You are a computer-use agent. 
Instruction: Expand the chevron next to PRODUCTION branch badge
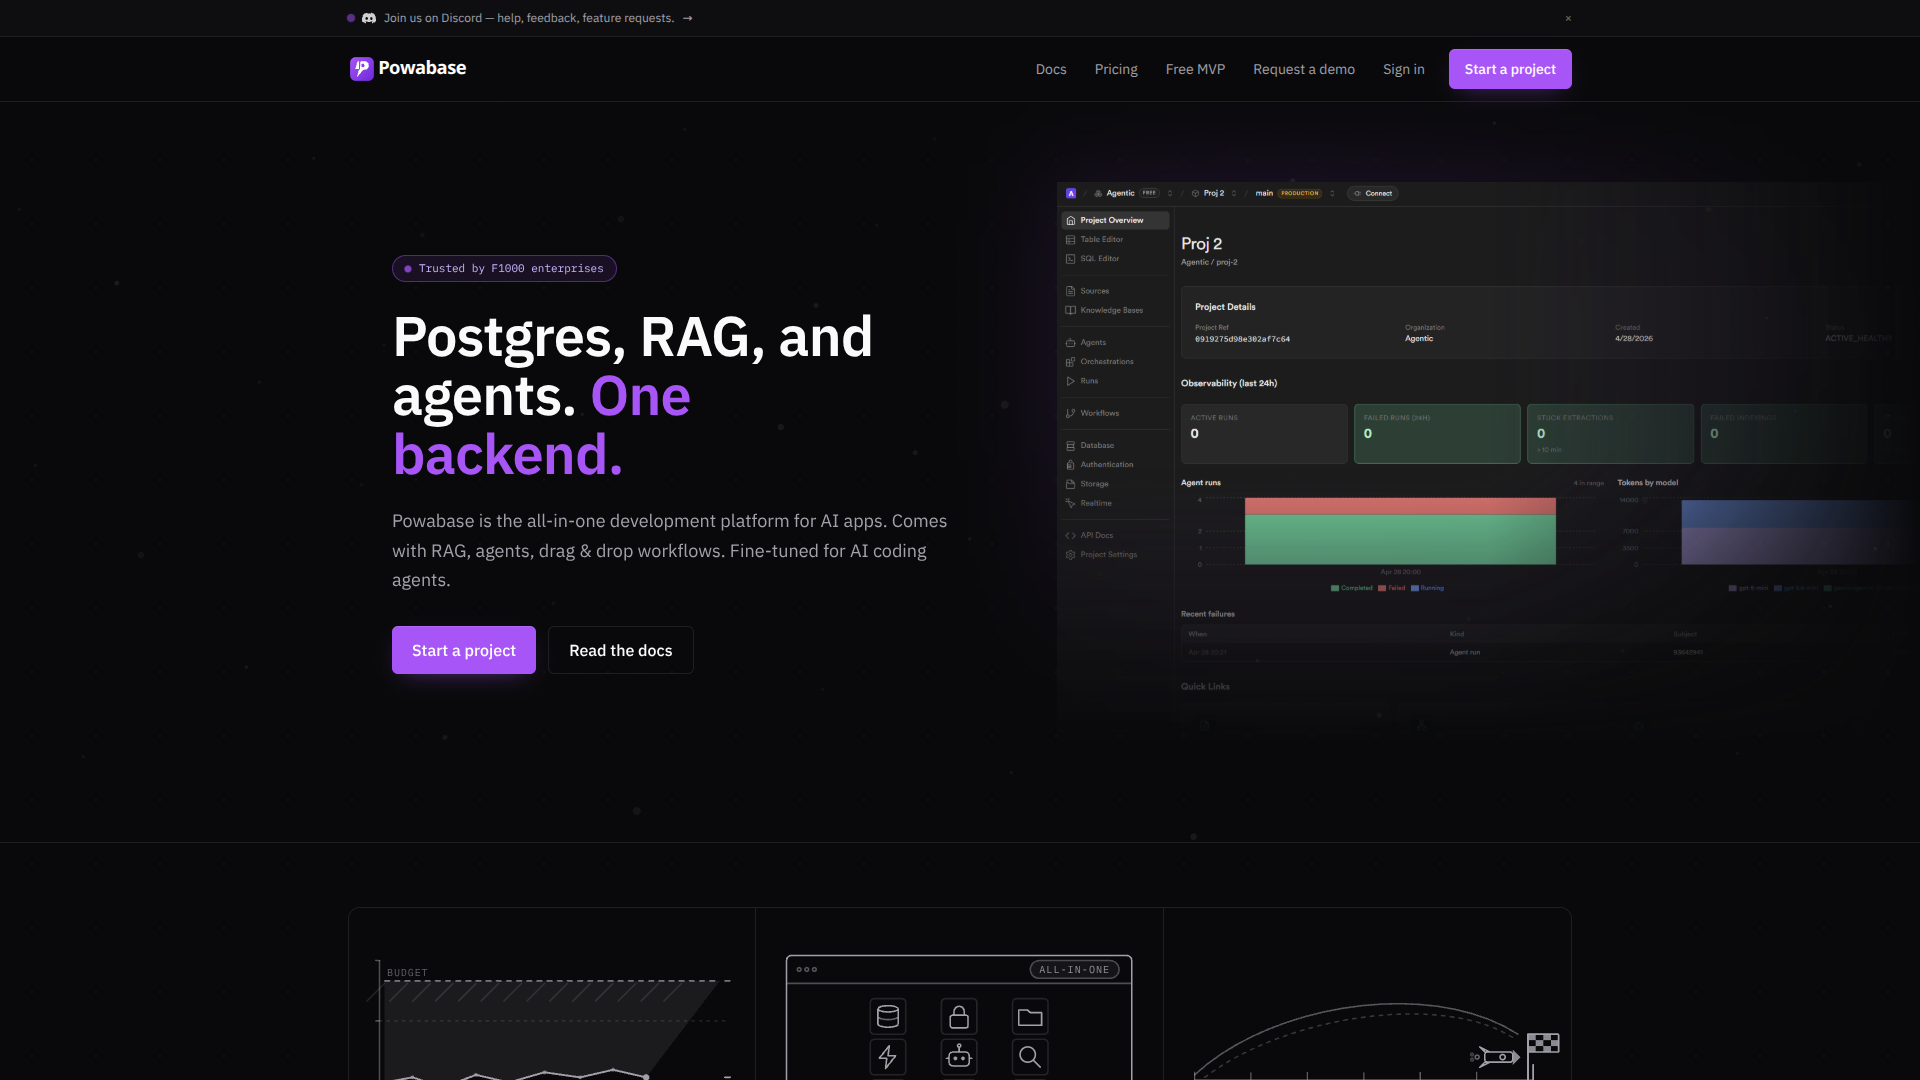point(1332,194)
